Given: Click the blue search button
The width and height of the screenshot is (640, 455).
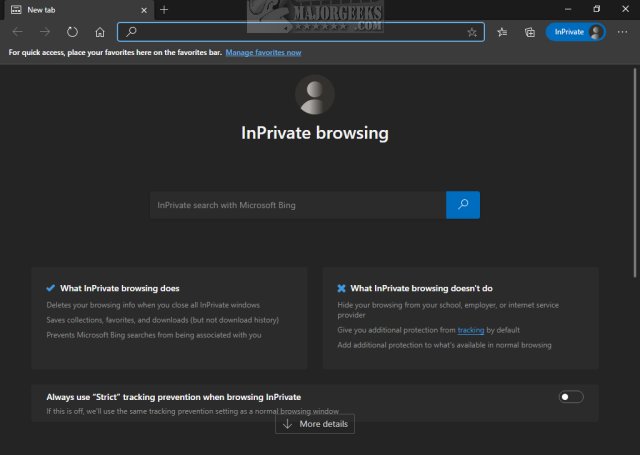Looking at the screenshot, I should coord(463,205).
